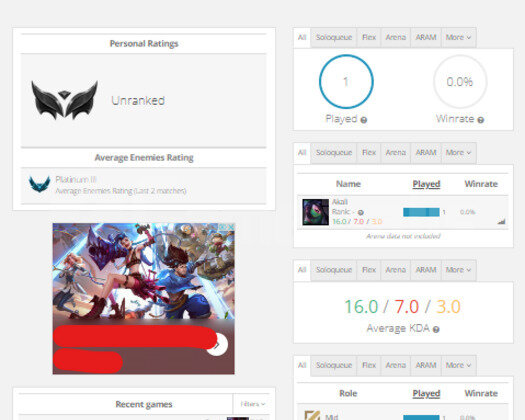Click the Akali champion name

[340, 202]
